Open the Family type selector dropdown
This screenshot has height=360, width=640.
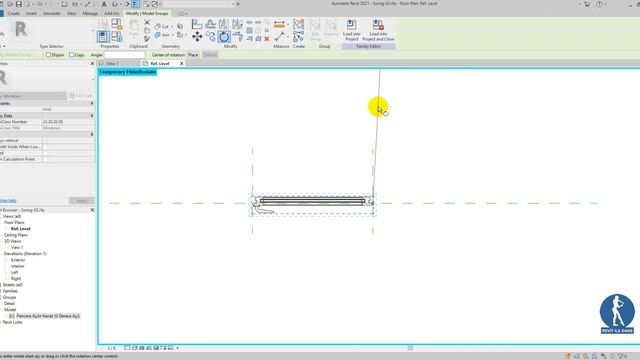click(33, 96)
